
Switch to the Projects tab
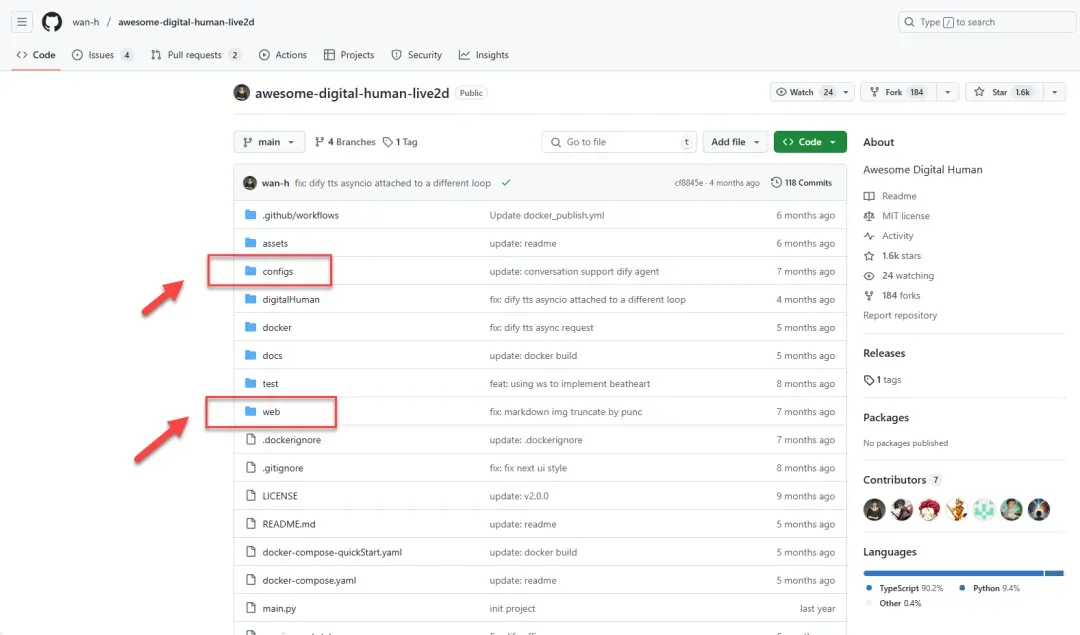349,55
